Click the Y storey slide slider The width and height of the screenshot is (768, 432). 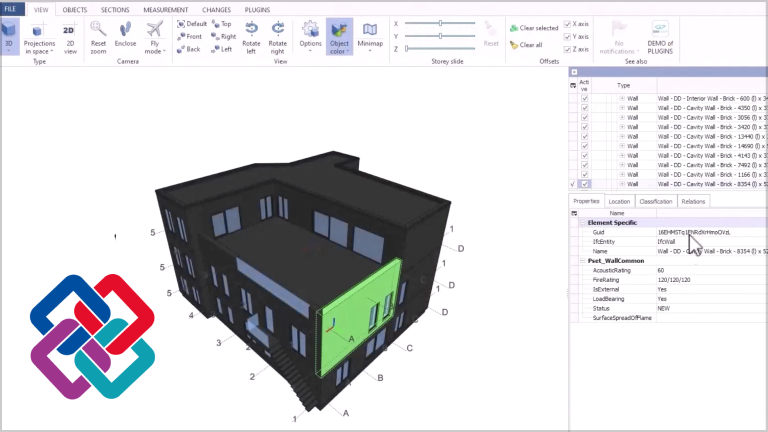click(x=440, y=36)
